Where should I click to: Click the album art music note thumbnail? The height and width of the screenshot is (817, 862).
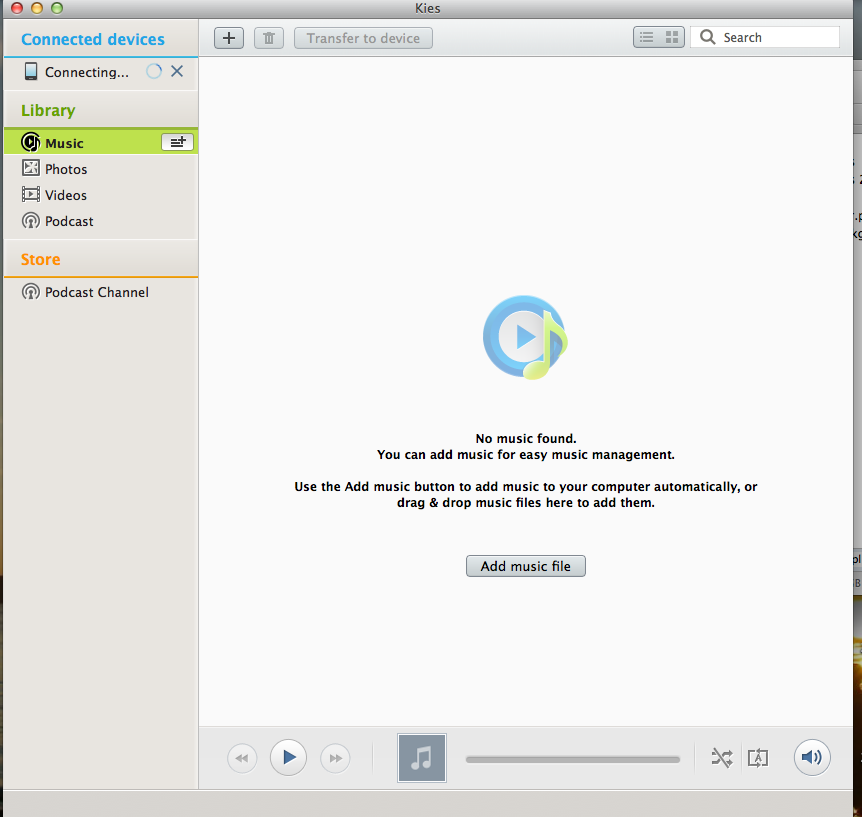(x=422, y=758)
